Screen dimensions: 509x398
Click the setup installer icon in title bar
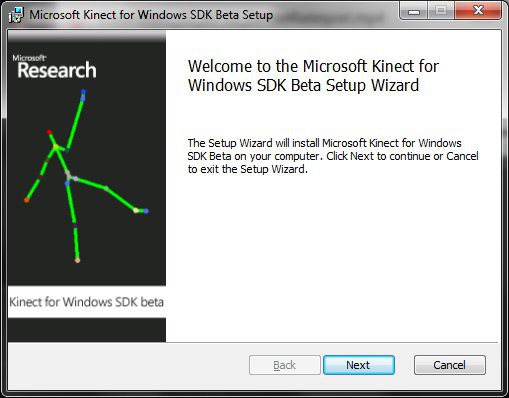(16, 15)
